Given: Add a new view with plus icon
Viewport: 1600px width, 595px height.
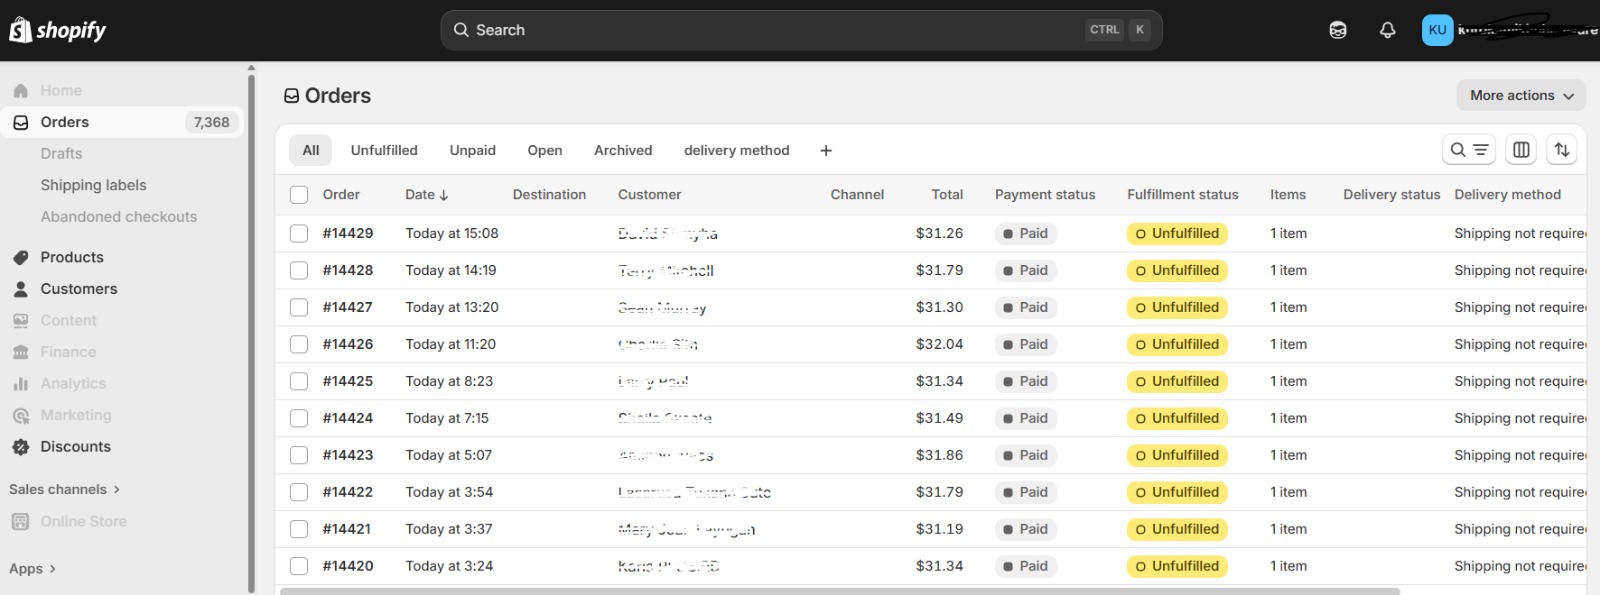Looking at the screenshot, I should [826, 151].
